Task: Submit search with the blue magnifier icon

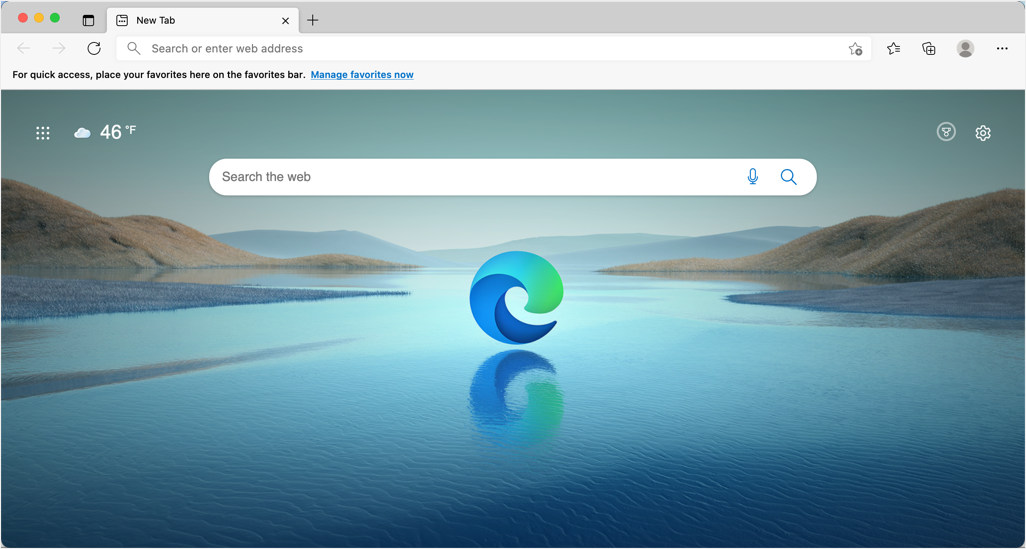Action: 788,177
